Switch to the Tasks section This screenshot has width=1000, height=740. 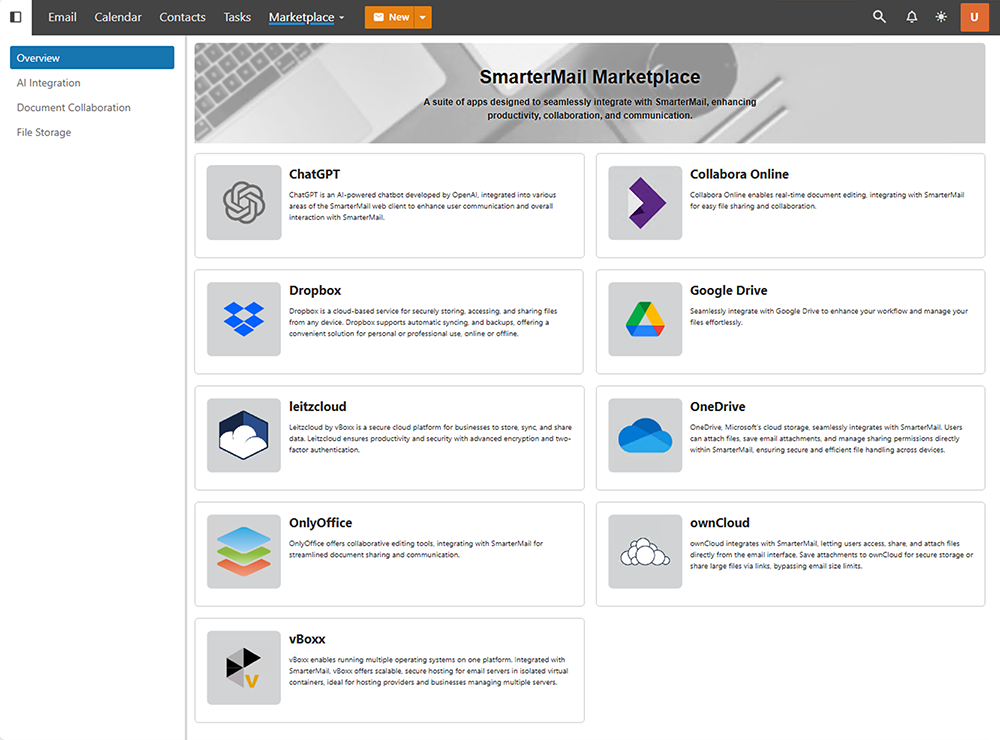[x=237, y=17]
